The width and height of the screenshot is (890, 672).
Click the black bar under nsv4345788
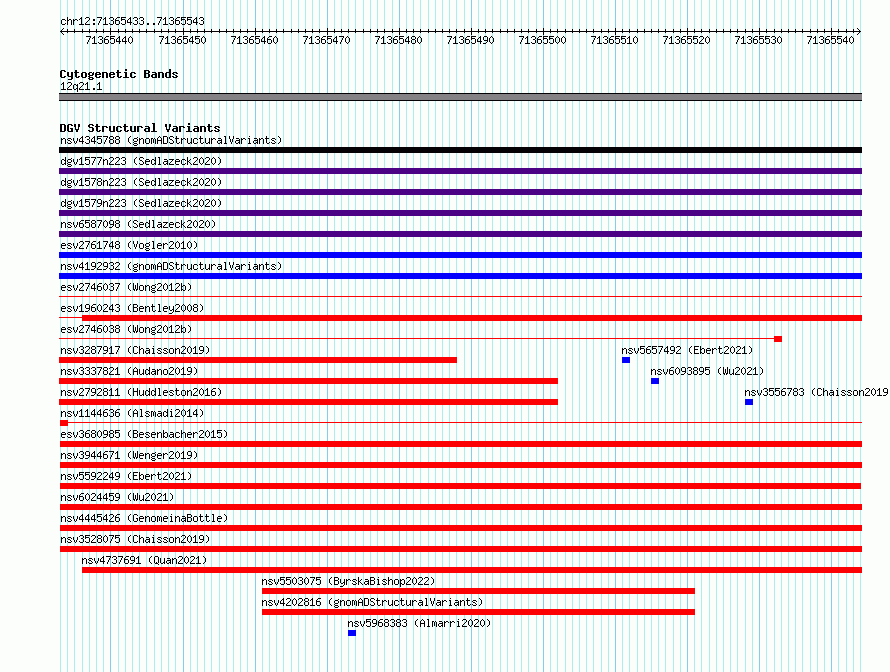pos(460,150)
